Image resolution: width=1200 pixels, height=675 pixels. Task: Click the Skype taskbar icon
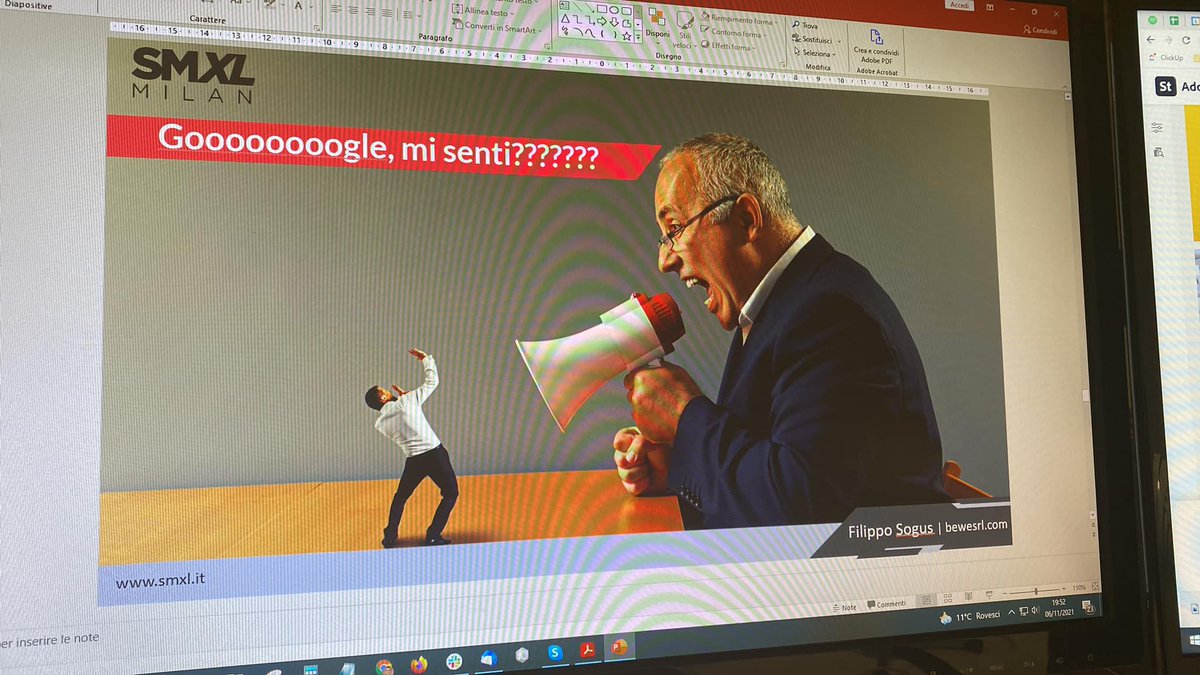tap(553, 652)
